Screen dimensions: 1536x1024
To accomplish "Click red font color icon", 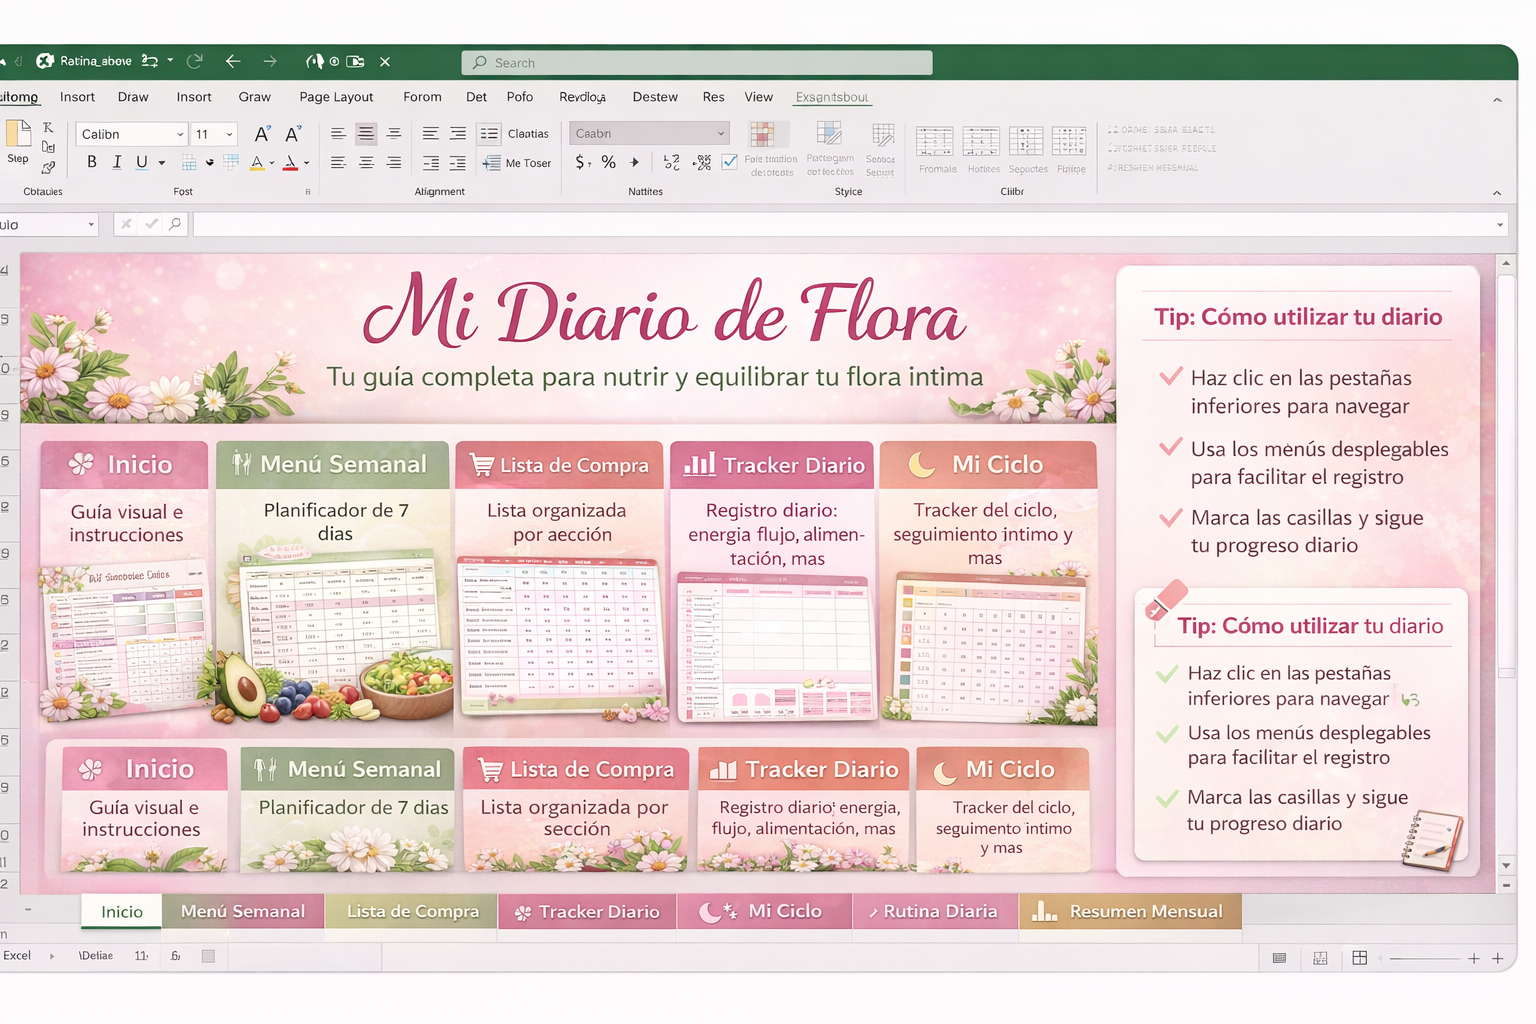I will 291,162.
